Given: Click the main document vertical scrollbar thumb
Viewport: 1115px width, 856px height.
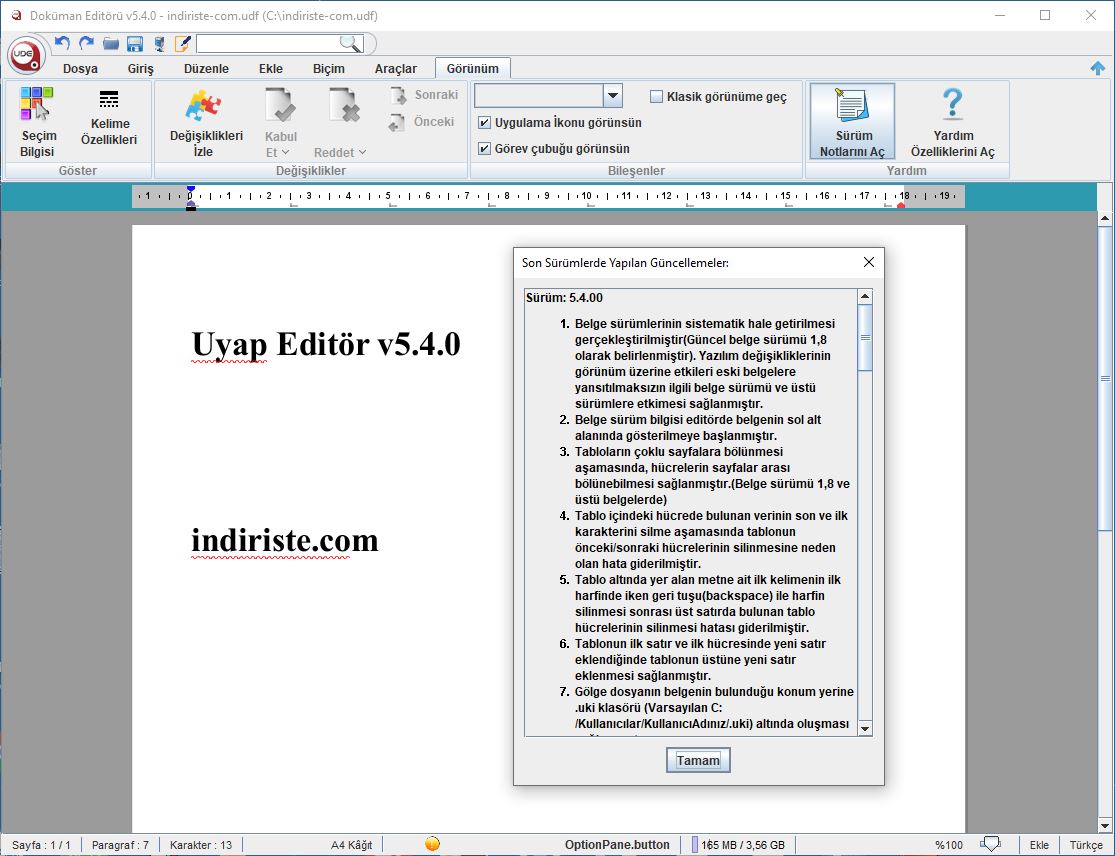Looking at the screenshot, I should point(1105,378).
